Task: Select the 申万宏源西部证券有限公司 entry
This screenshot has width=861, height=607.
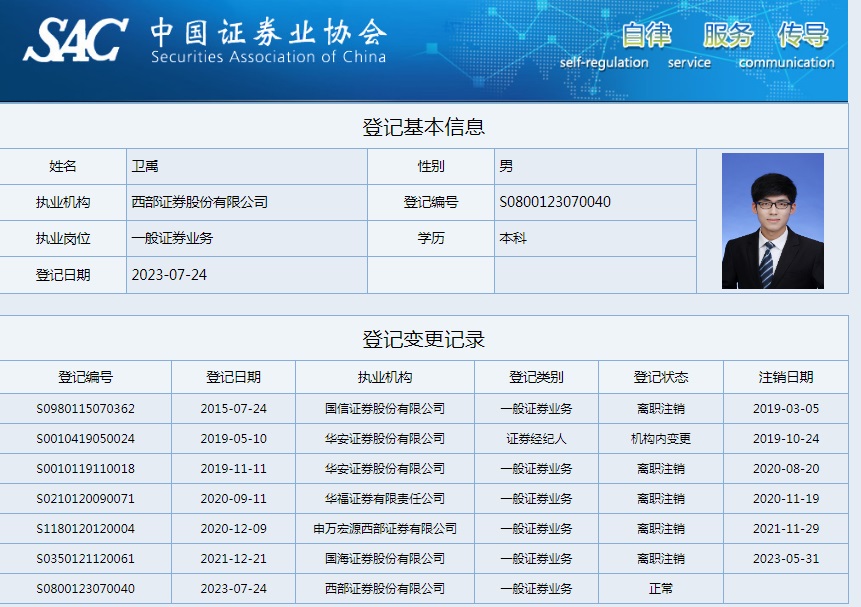Action: [385, 529]
